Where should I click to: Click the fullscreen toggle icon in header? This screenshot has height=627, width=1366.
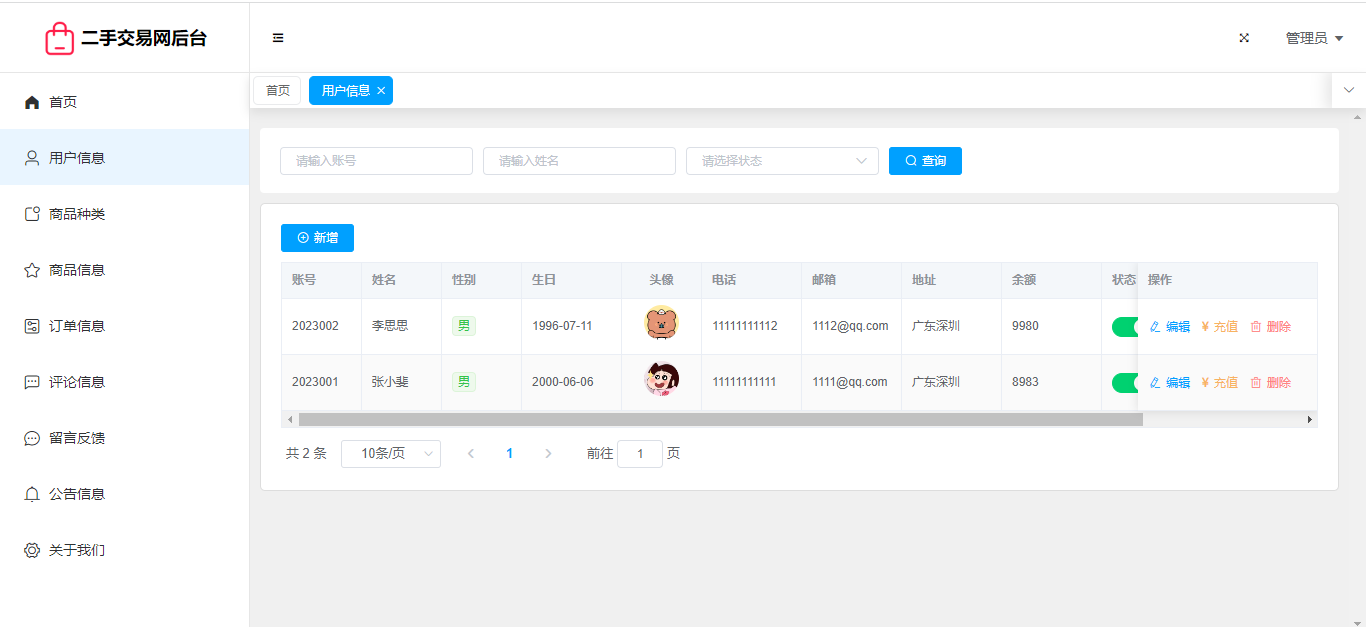[x=1244, y=38]
